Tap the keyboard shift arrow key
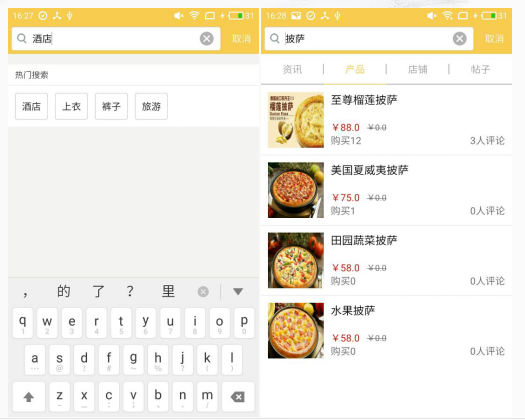525x420 pixels. [x=29, y=397]
